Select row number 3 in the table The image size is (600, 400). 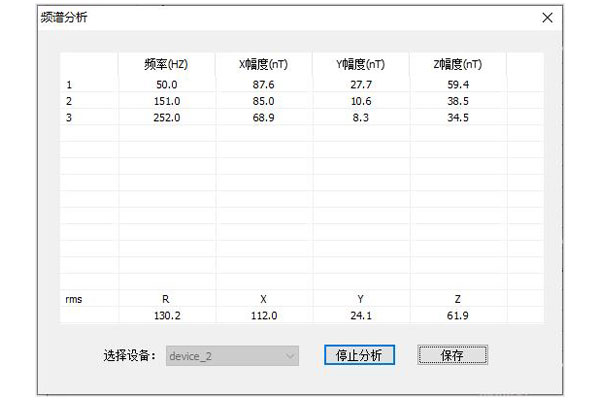pyautogui.click(x=69, y=117)
